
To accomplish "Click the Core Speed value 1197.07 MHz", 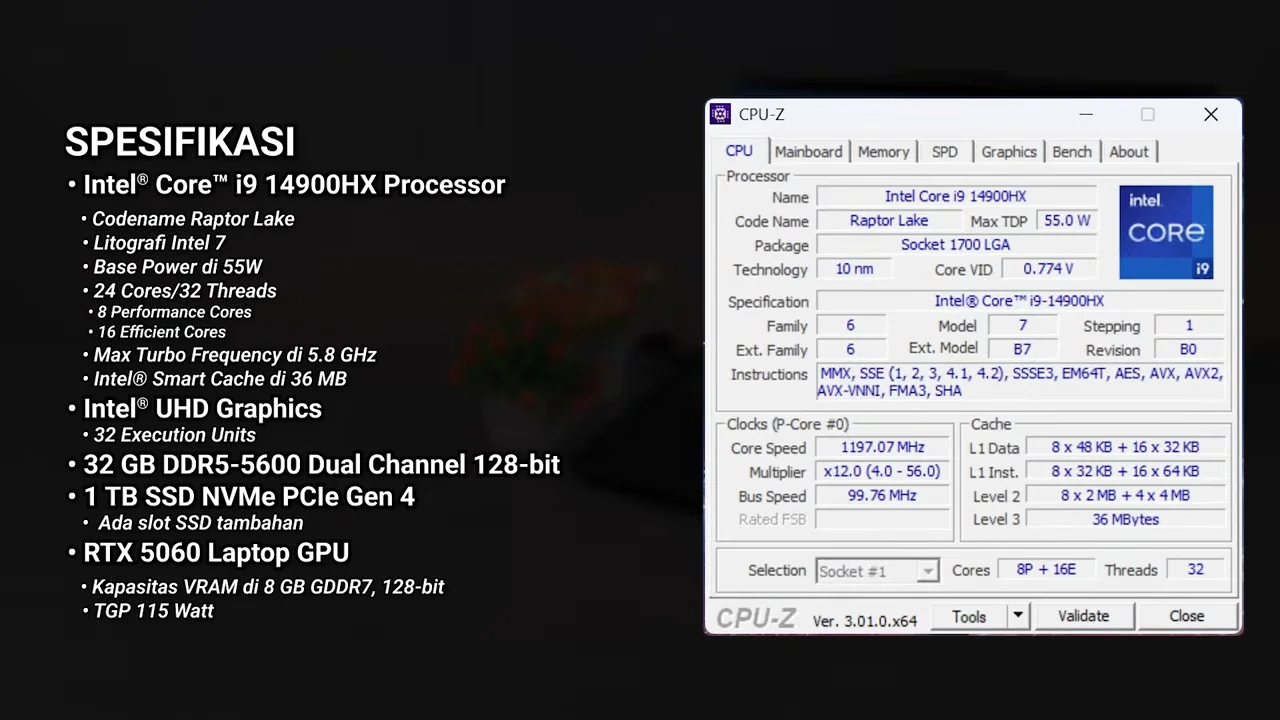I will click(882, 447).
